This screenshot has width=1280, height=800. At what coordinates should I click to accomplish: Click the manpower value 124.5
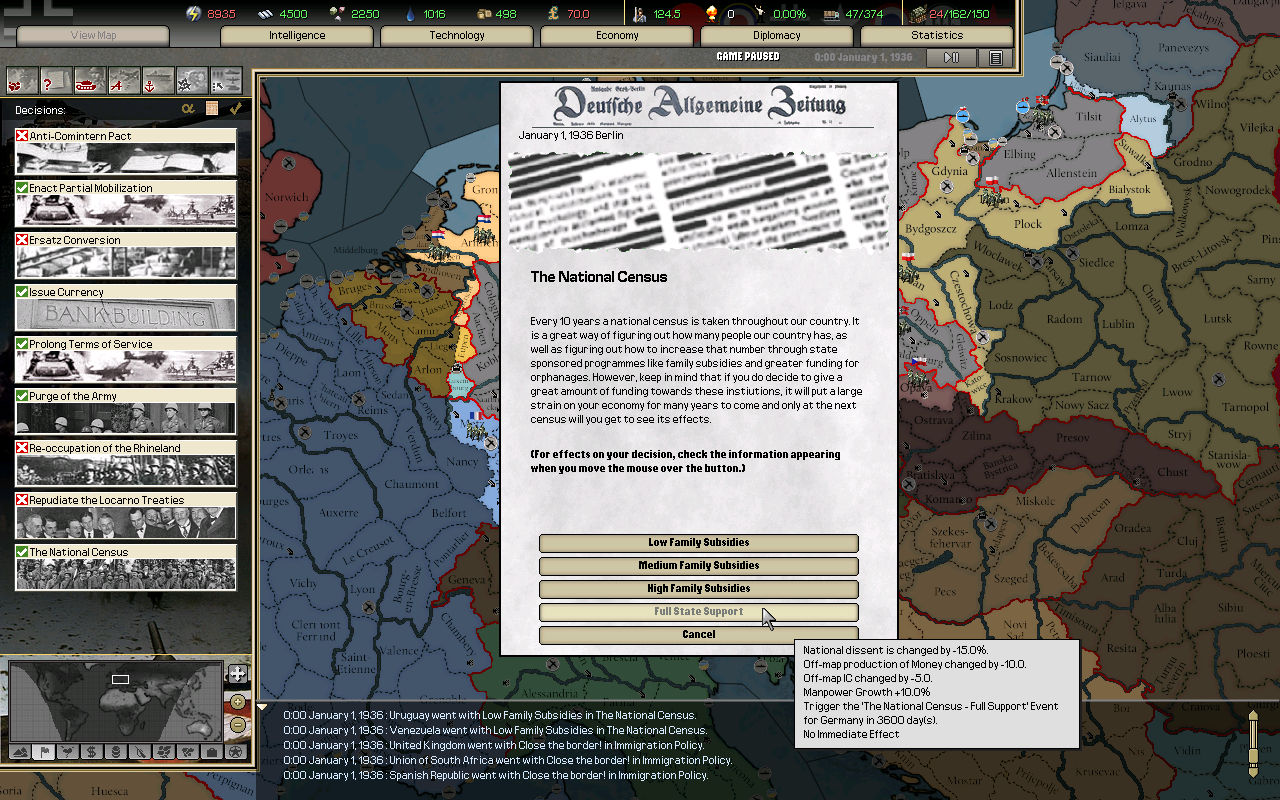[x=667, y=14]
